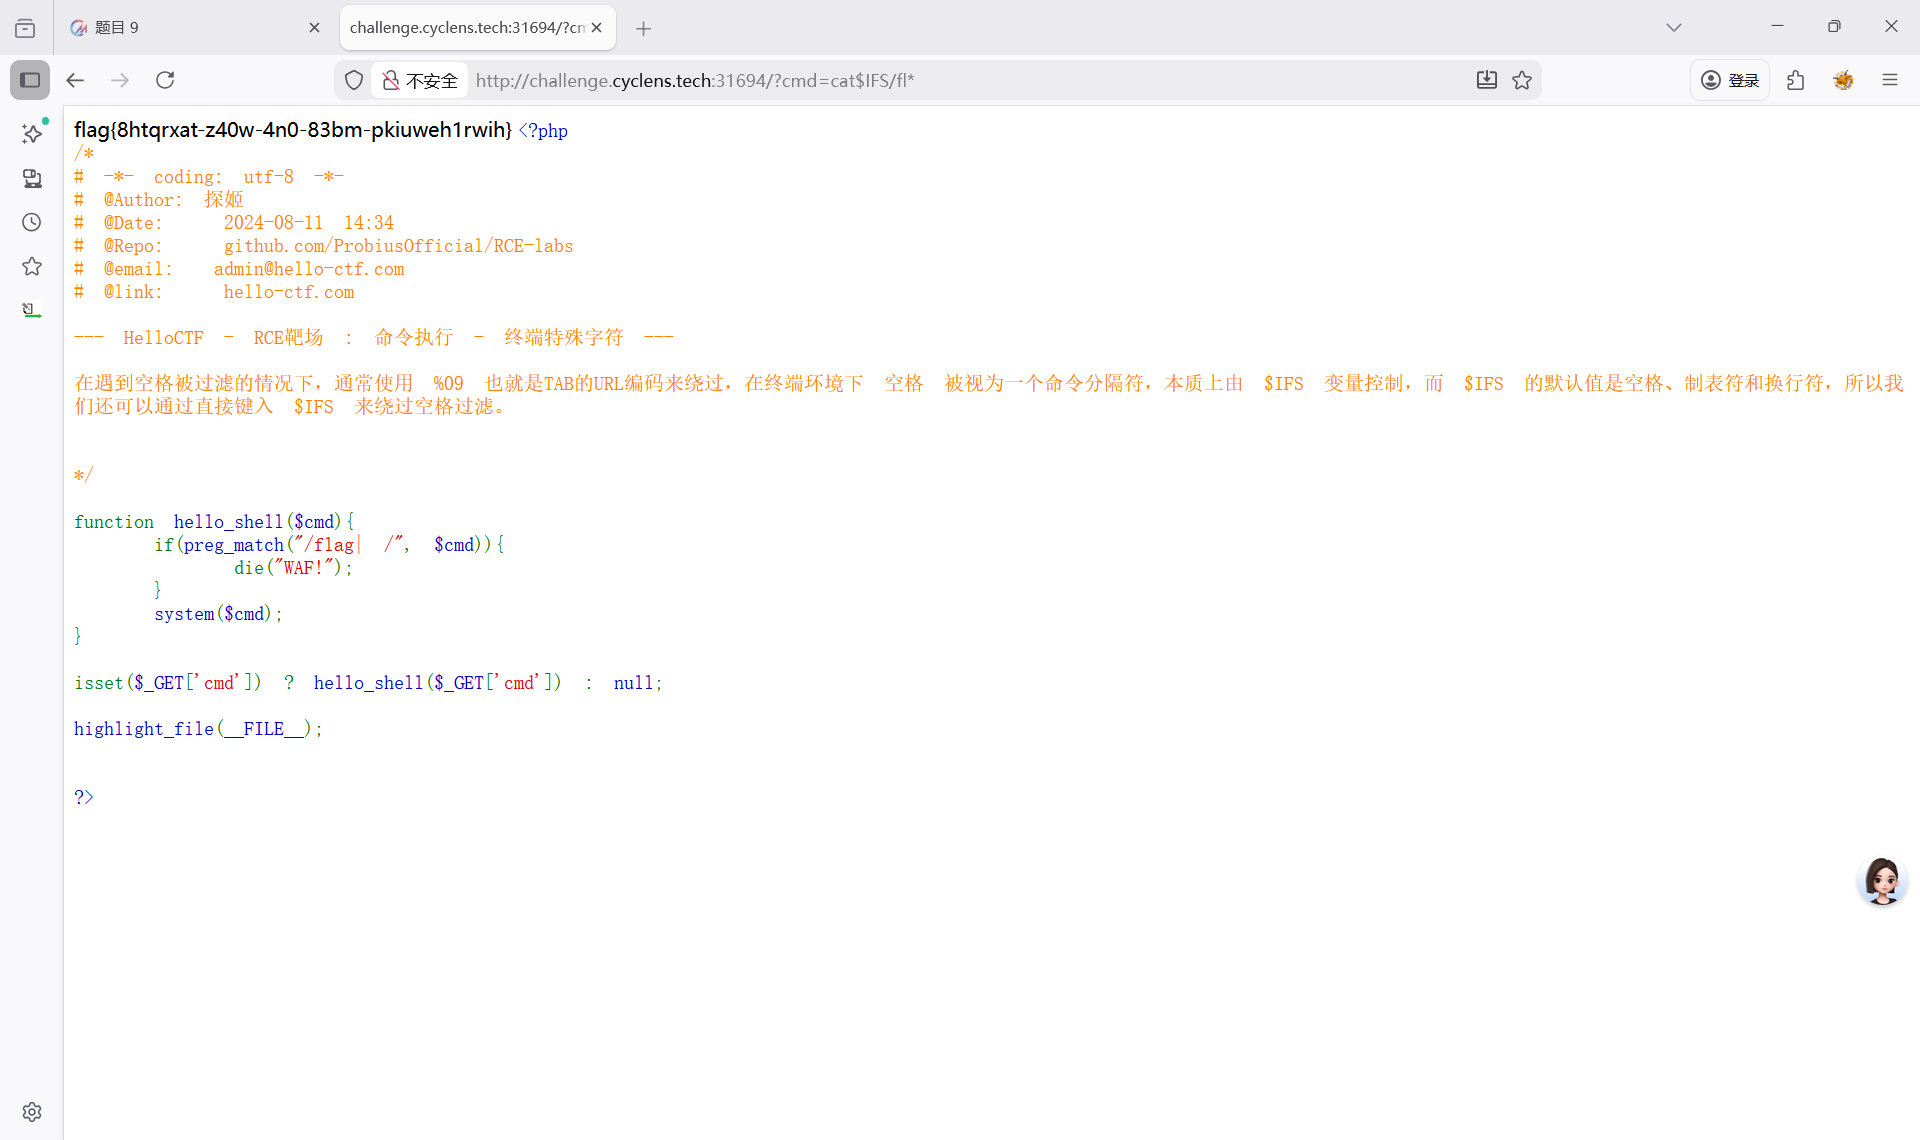The width and height of the screenshot is (1920, 1140).
Task: Toggle the browser sidebar button
Action: (30, 80)
